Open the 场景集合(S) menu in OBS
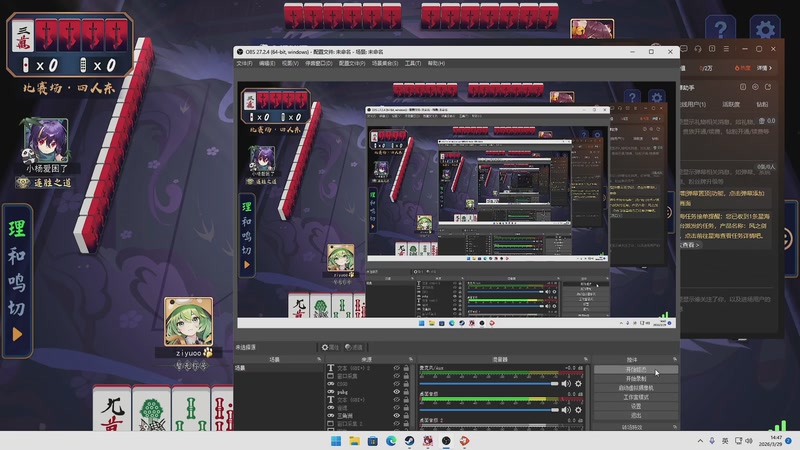 coord(385,63)
